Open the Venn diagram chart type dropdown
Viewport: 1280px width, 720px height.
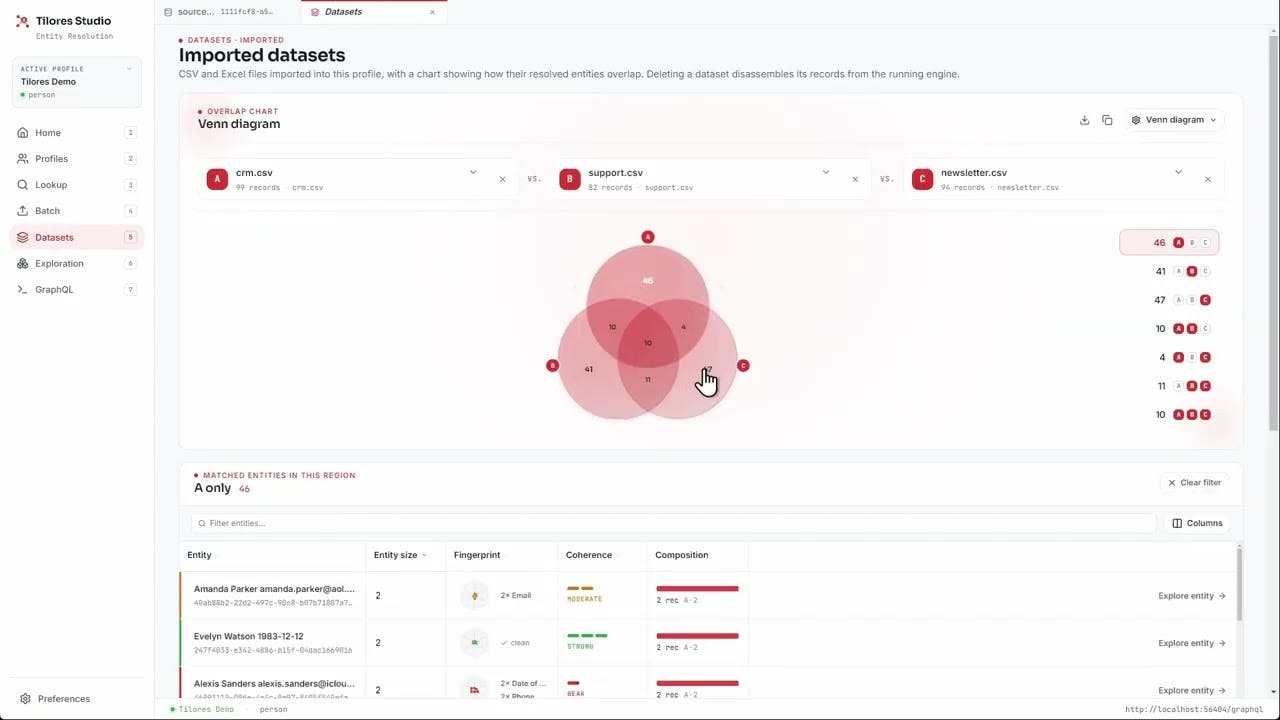(1174, 120)
